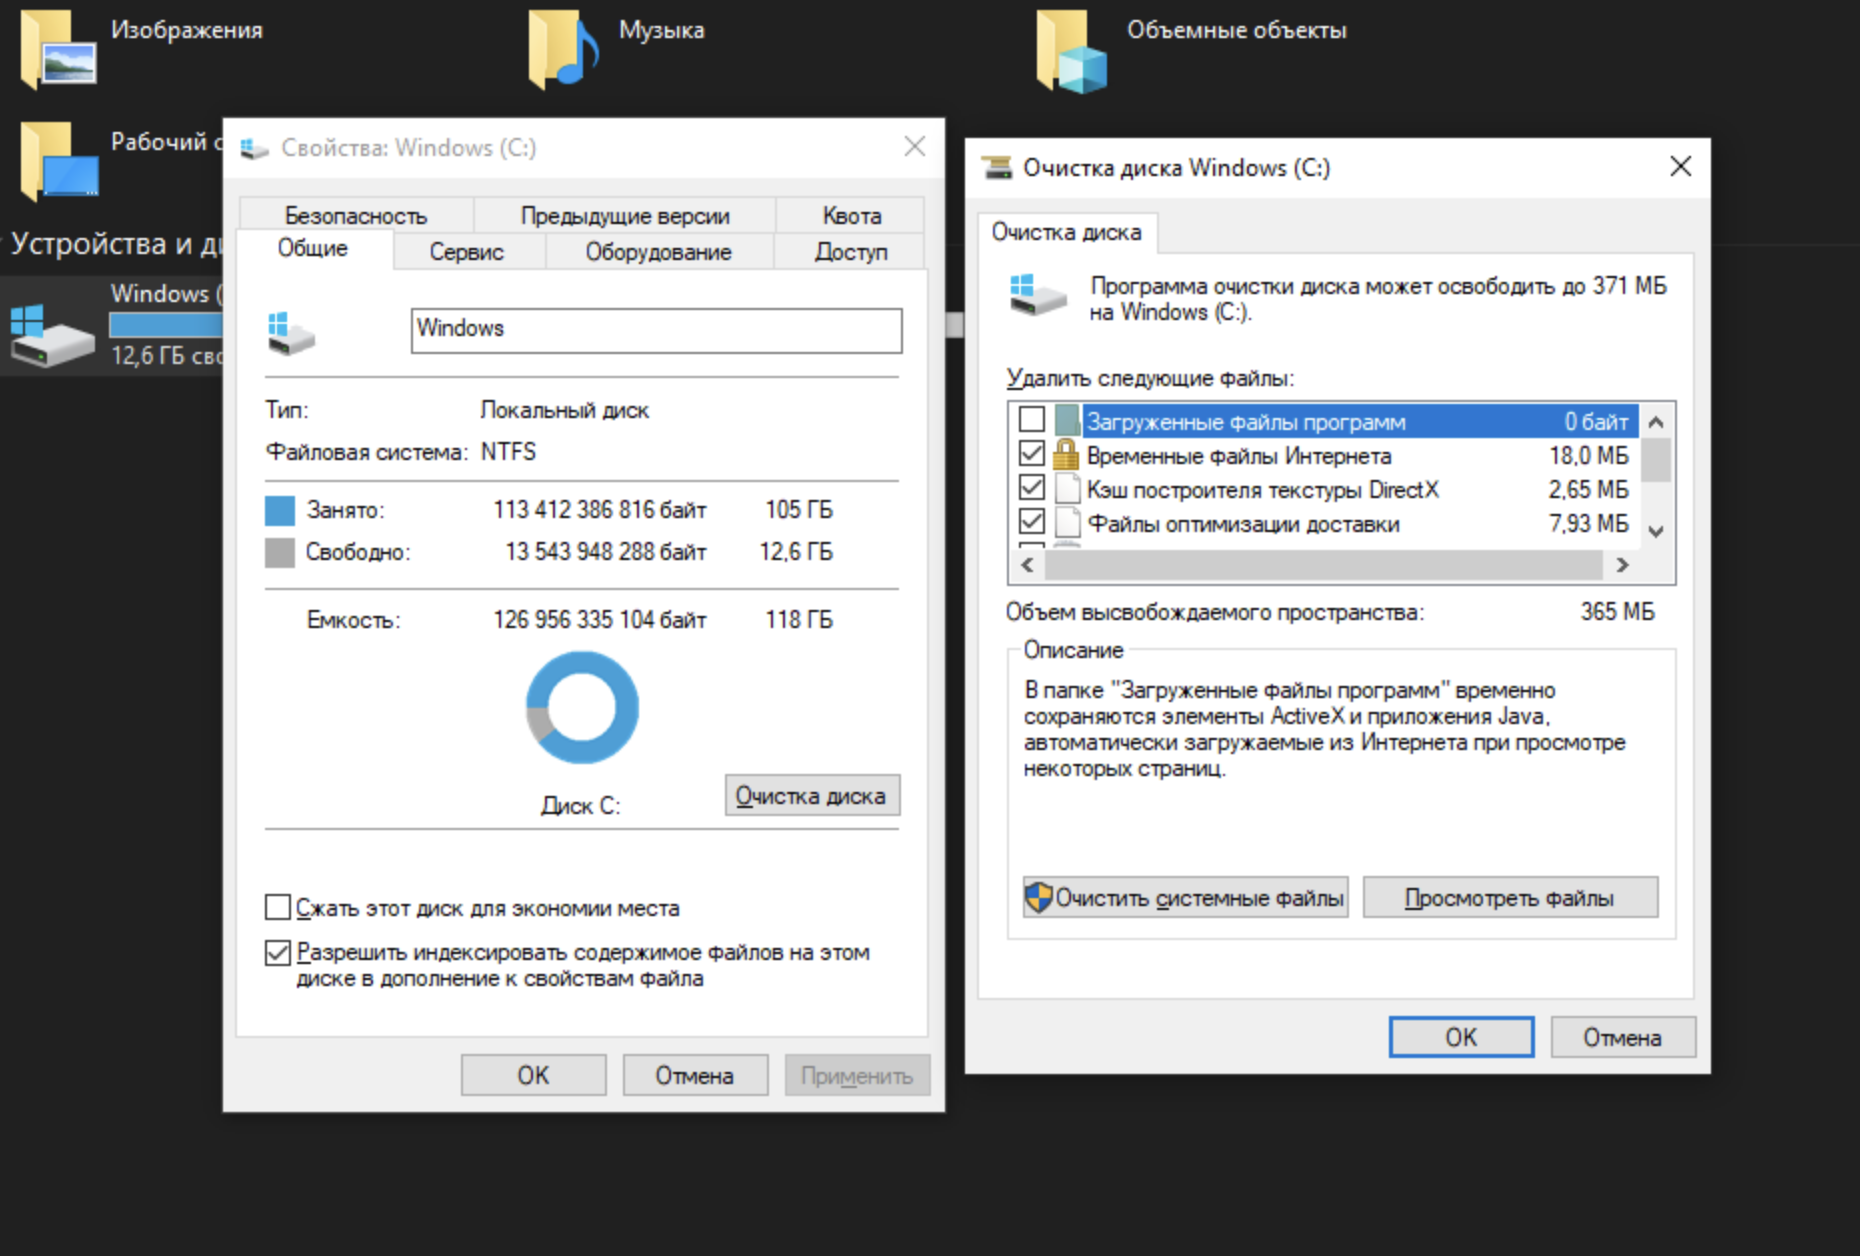The image size is (1860, 1256).
Task: Click the file icon beside Файлы оптимизации доставки
Action: [x=1067, y=523]
